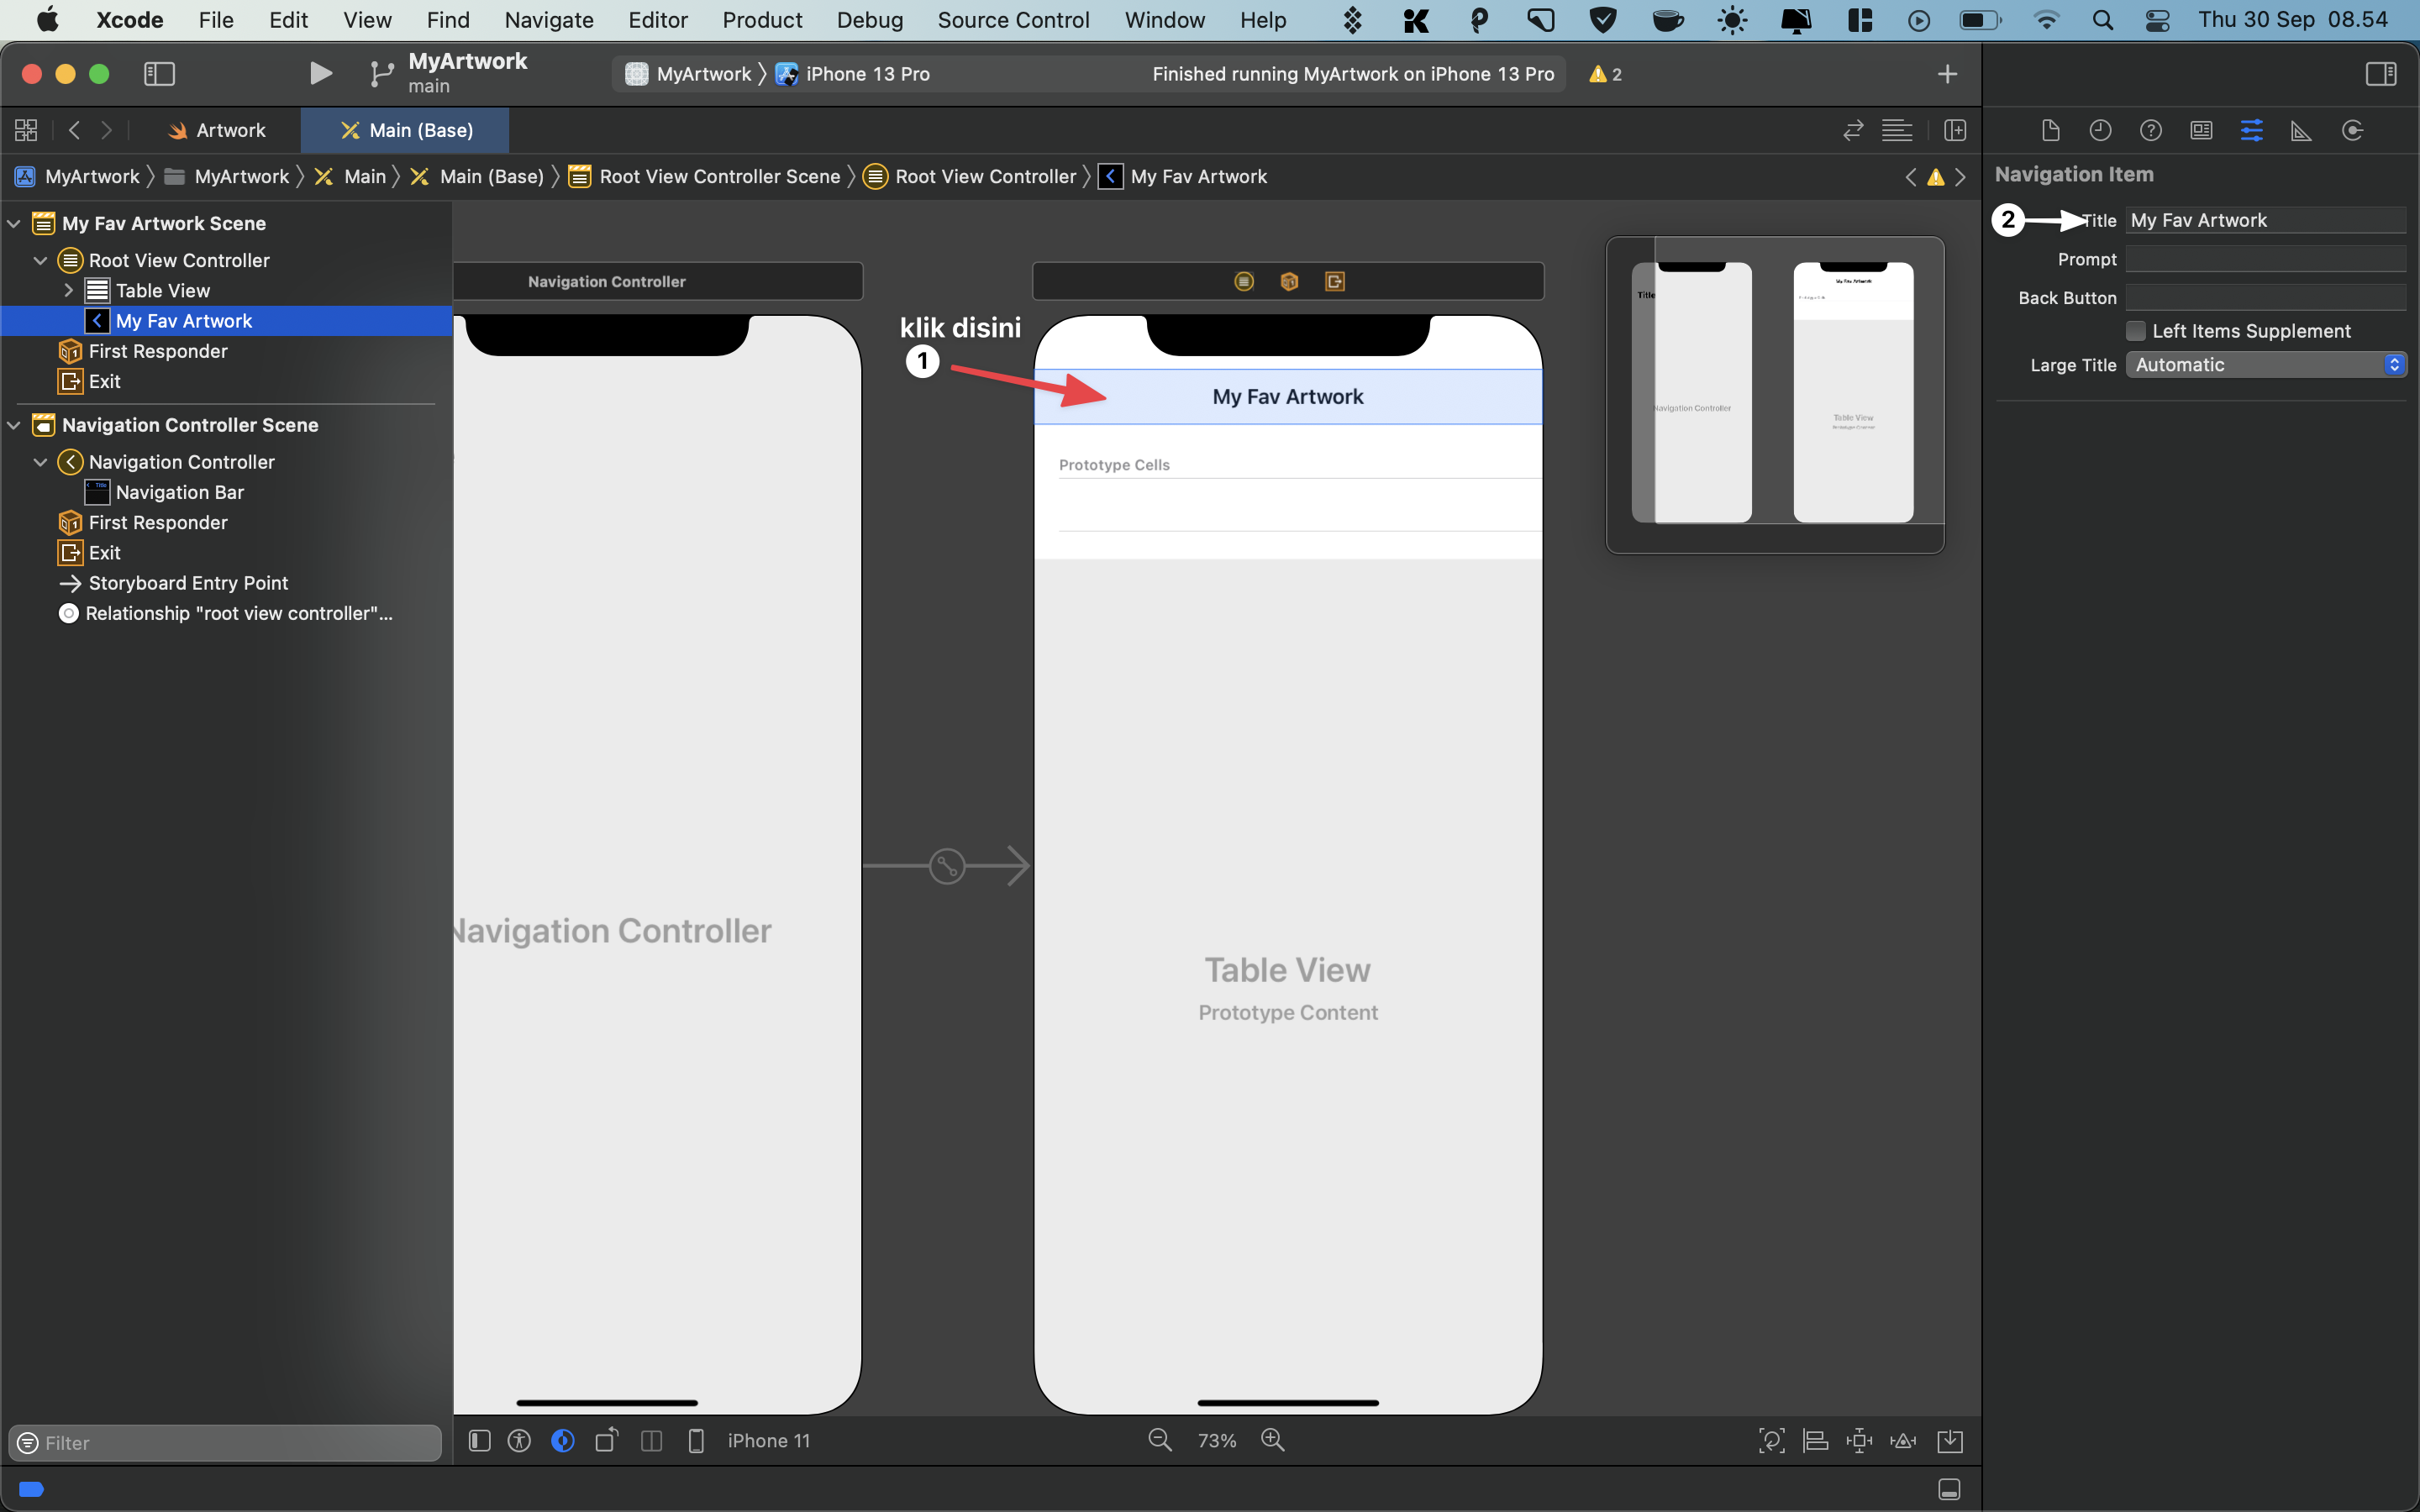Open the related items grid icon
The width and height of the screenshot is (2420, 1512).
click(26, 130)
